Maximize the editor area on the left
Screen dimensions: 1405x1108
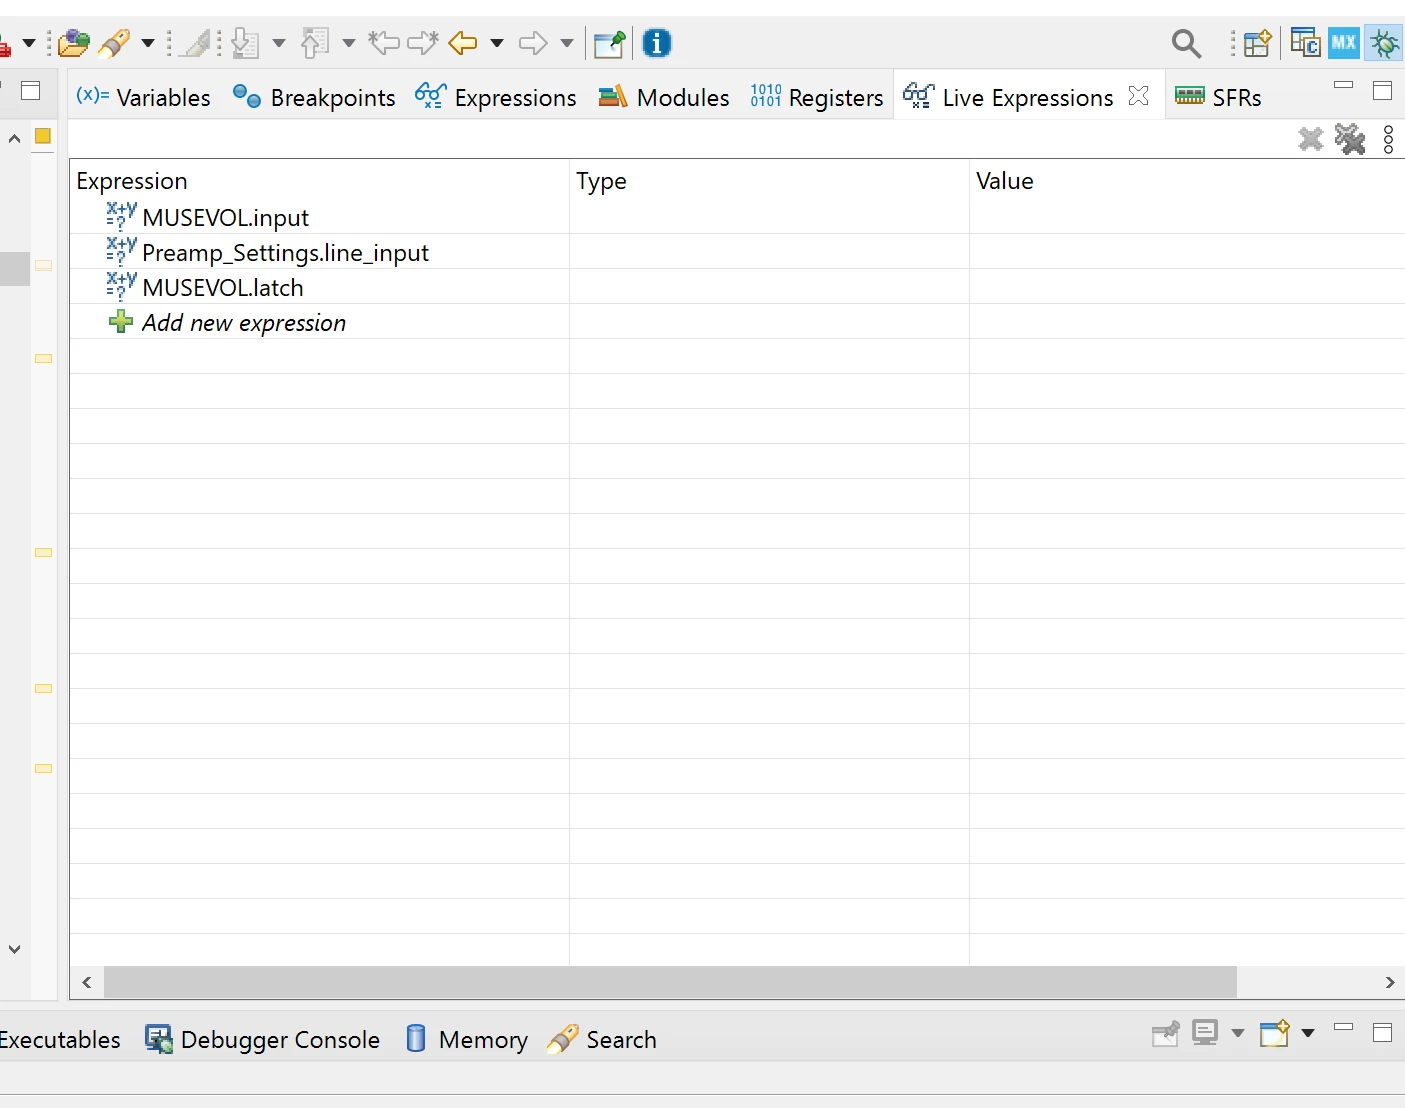tap(31, 91)
